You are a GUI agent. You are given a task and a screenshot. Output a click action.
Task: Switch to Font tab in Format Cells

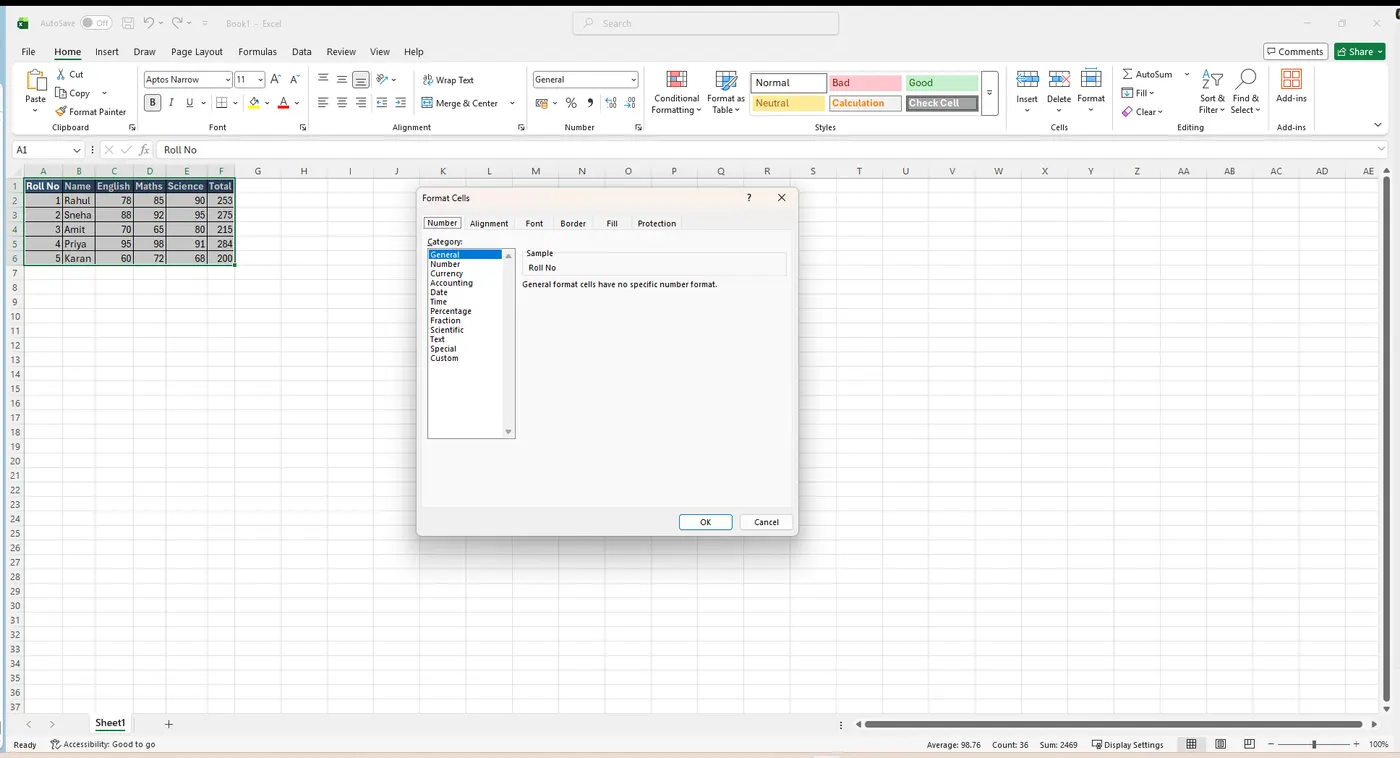(534, 224)
